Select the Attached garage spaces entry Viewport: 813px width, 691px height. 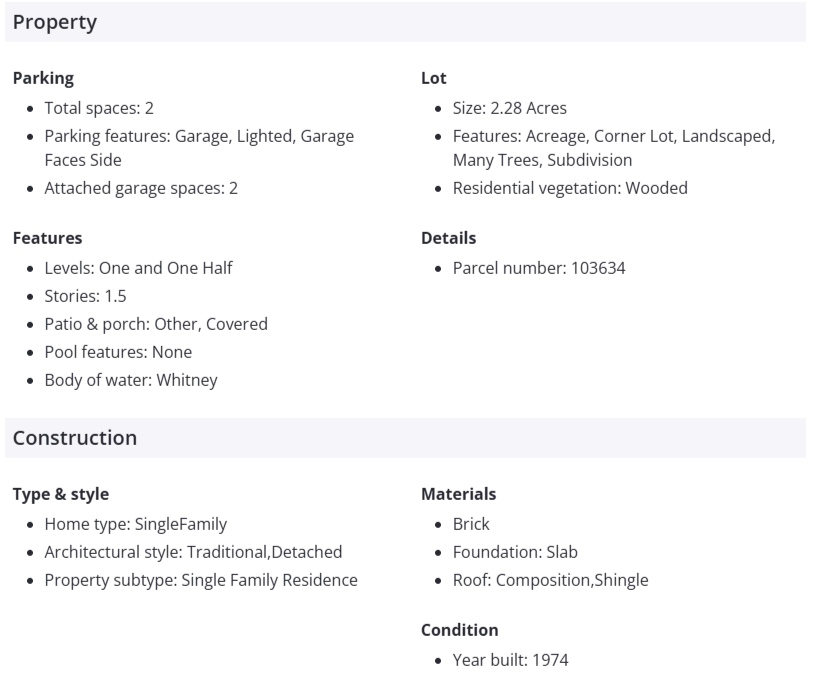(141, 188)
